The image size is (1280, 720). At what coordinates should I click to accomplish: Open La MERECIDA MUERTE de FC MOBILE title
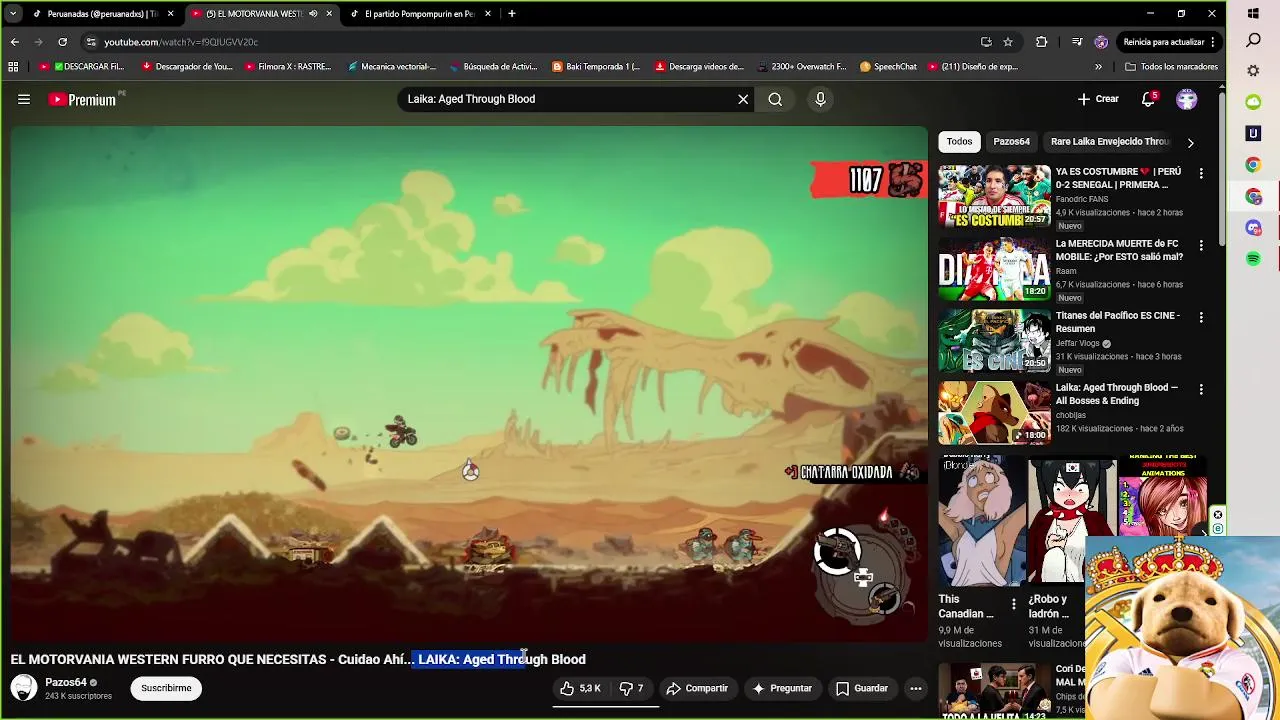pyautogui.click(x=1119, y=250)
